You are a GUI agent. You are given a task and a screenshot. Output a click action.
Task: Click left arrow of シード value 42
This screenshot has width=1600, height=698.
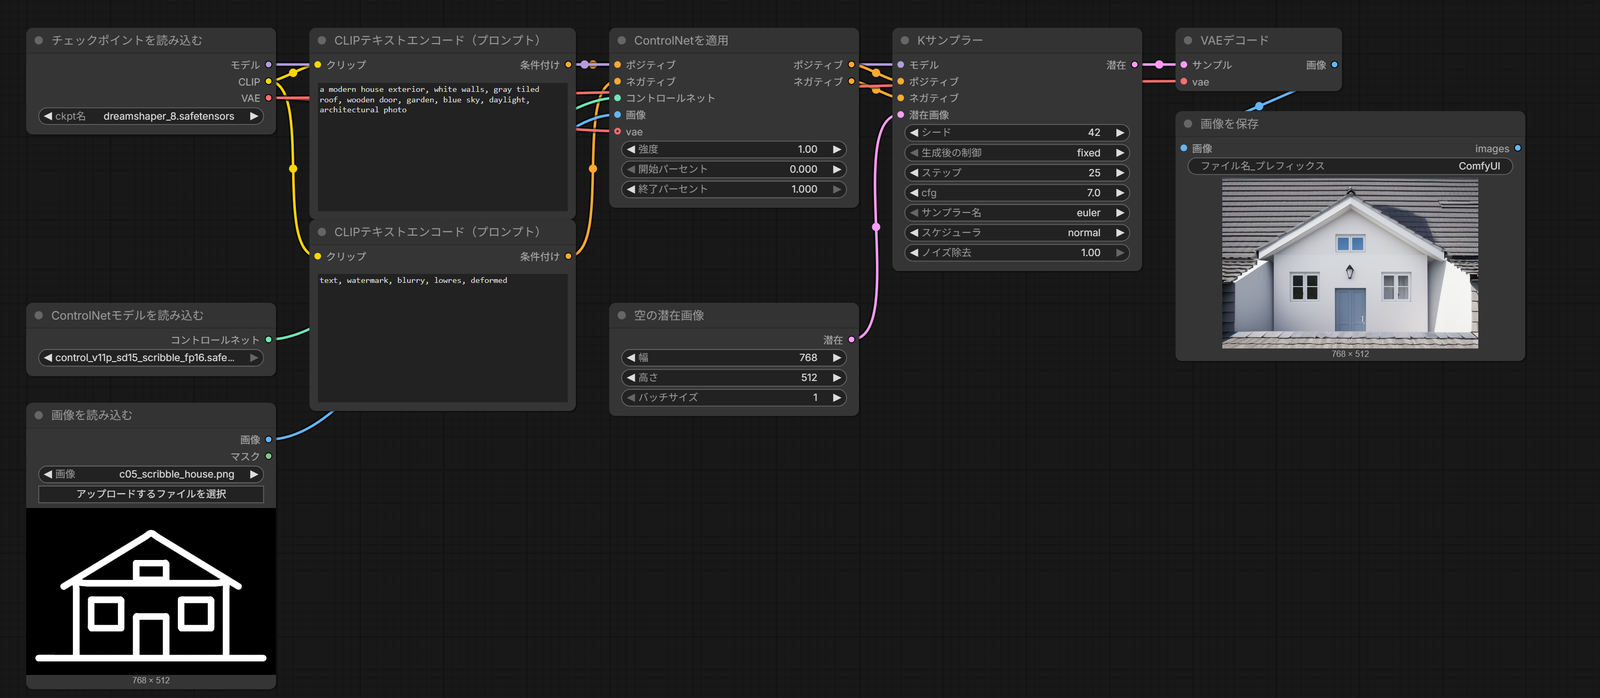coord(914,133)
